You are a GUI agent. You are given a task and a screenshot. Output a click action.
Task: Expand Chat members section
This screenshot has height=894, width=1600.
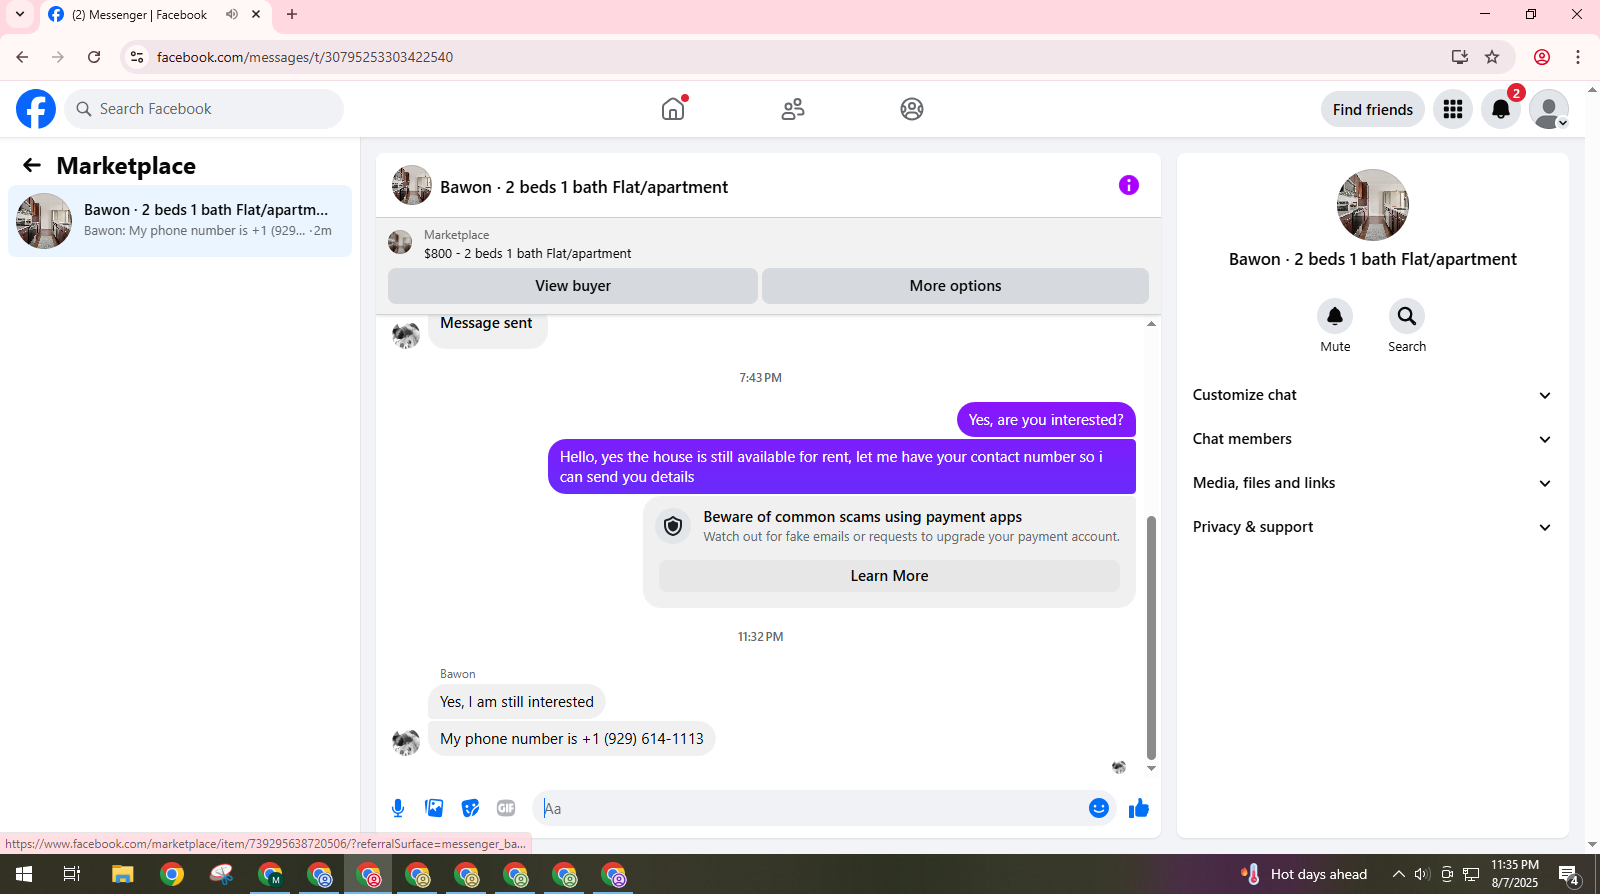1372,439
